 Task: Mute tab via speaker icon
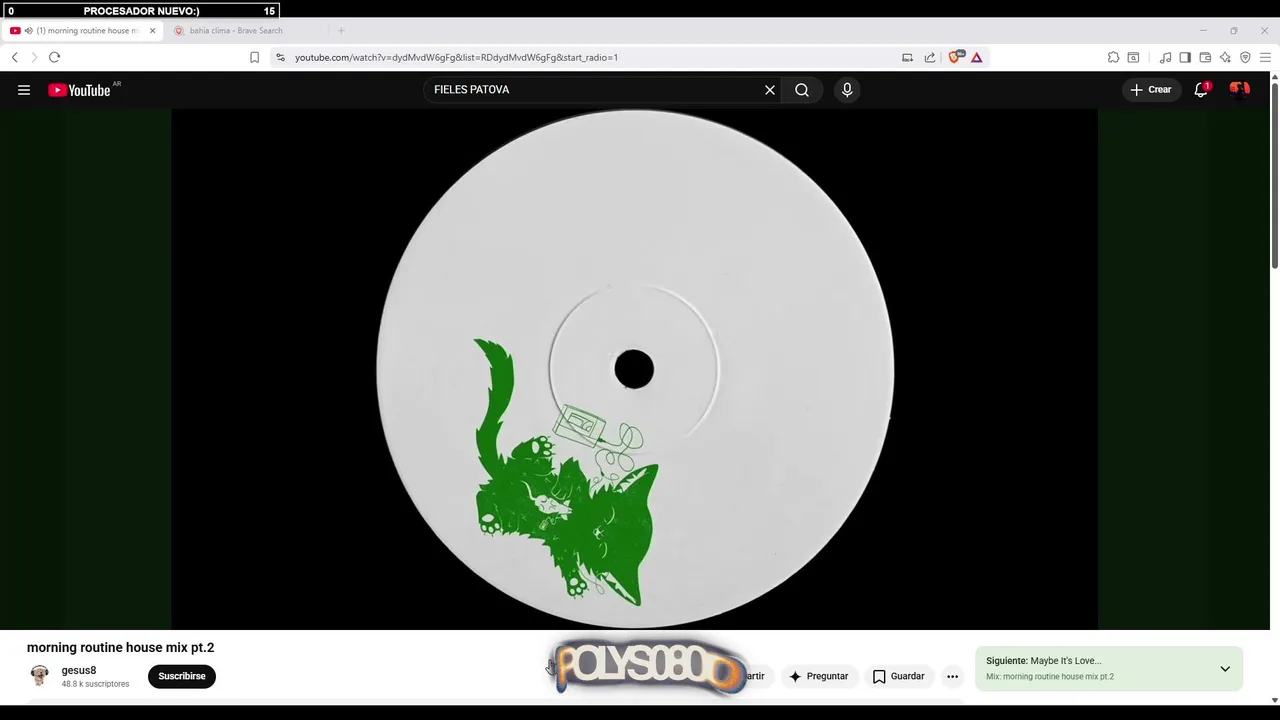click(x=28, y=31)
